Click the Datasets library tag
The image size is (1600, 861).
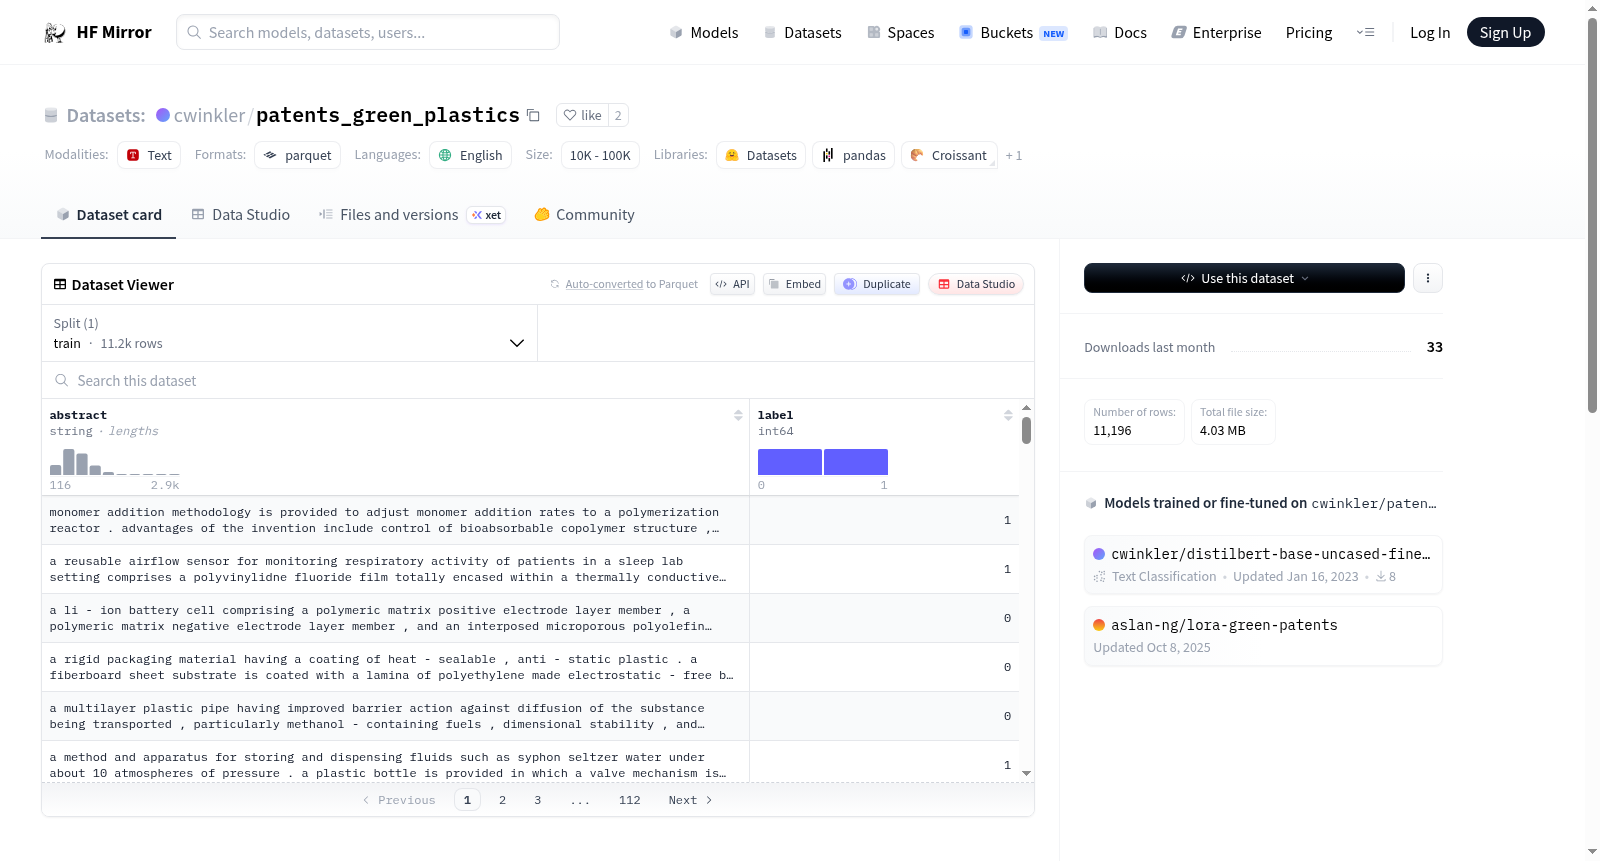[761, 155]
